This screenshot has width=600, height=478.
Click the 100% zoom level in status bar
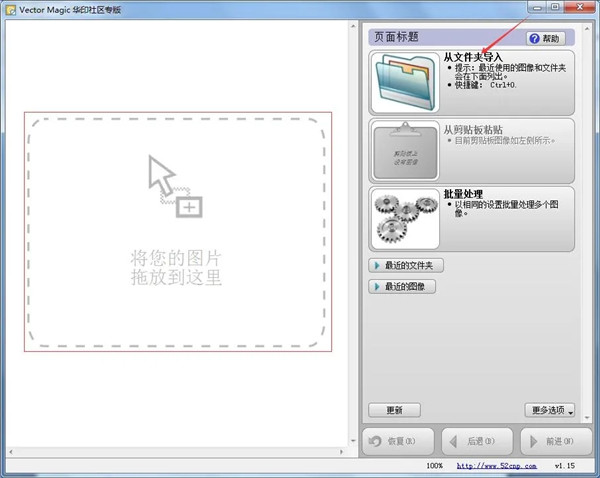pos(434,466)
